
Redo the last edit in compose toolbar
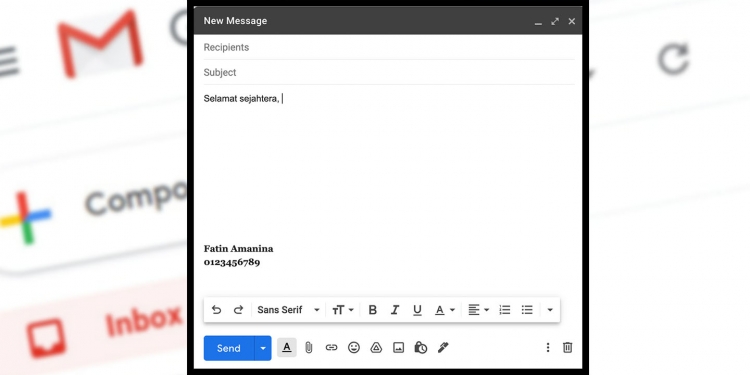(238, 310)
